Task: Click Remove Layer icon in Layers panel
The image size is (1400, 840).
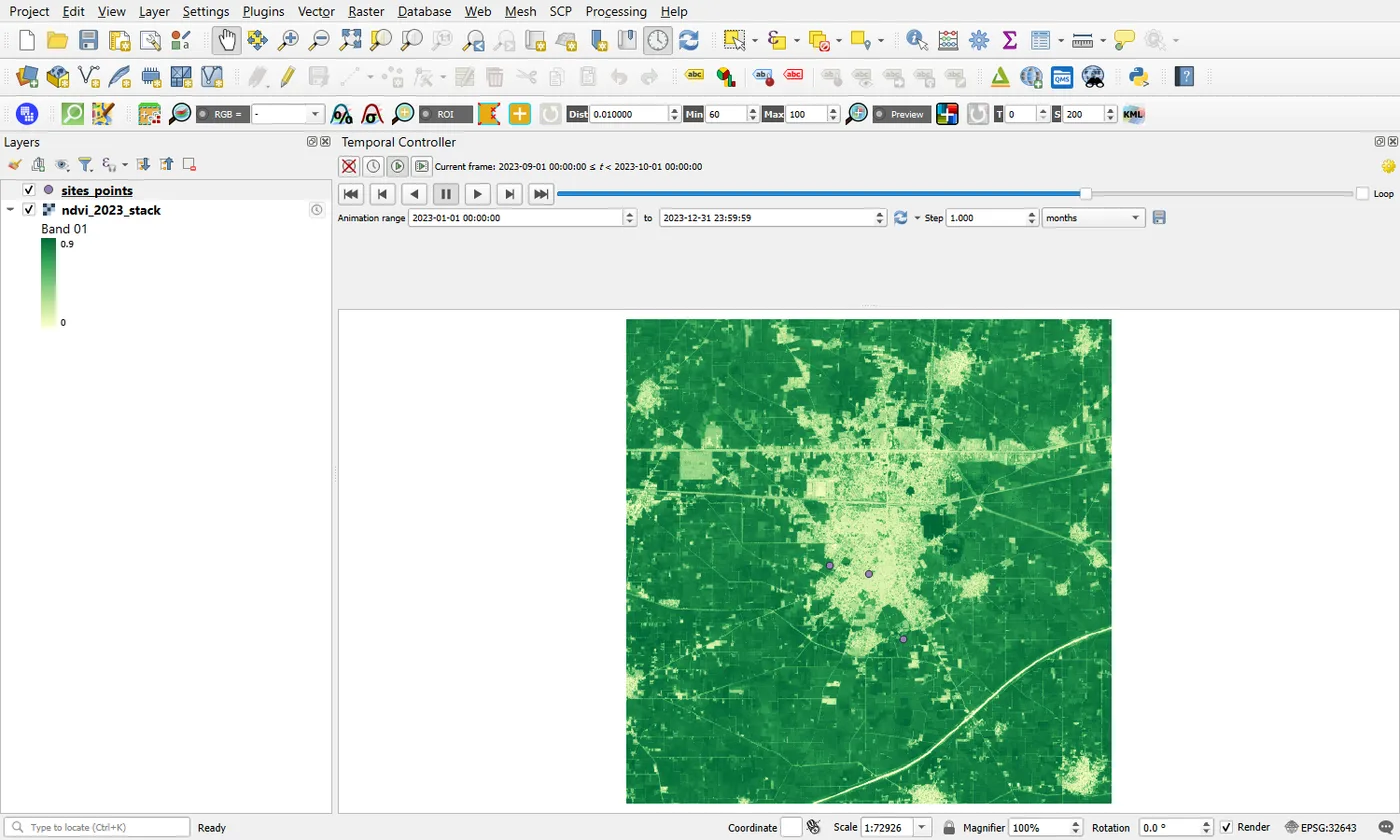Action: coord(188,164)
